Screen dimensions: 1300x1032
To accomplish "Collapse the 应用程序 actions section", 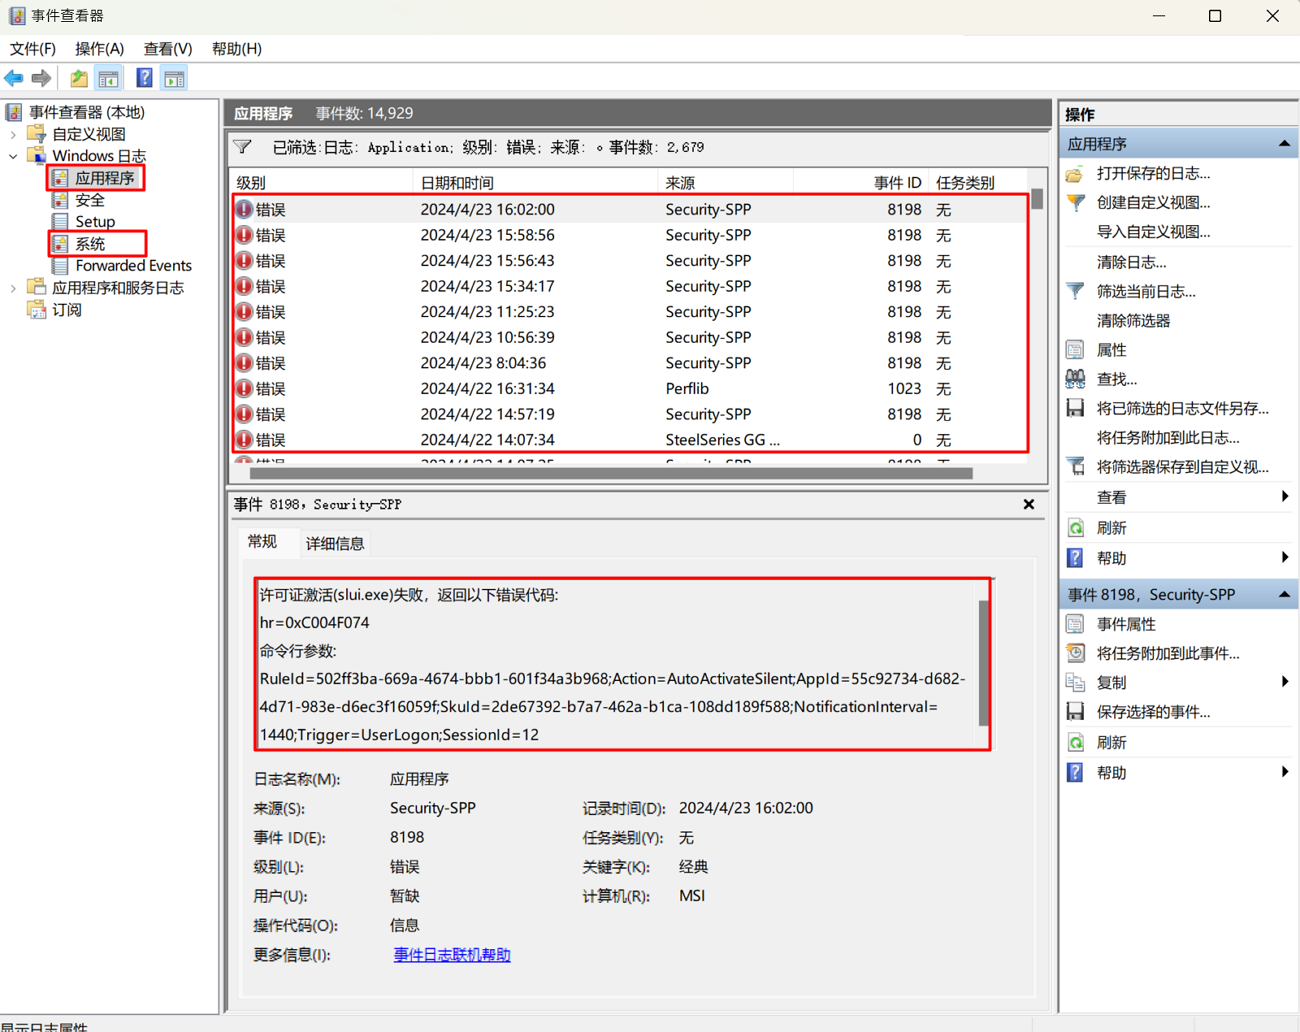I will coord(1283,144).
